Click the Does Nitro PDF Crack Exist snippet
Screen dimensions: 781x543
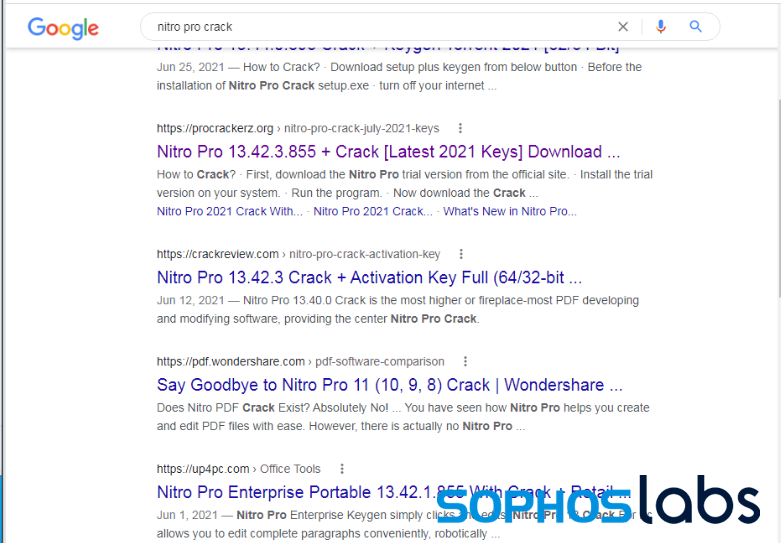pos(403,417)
